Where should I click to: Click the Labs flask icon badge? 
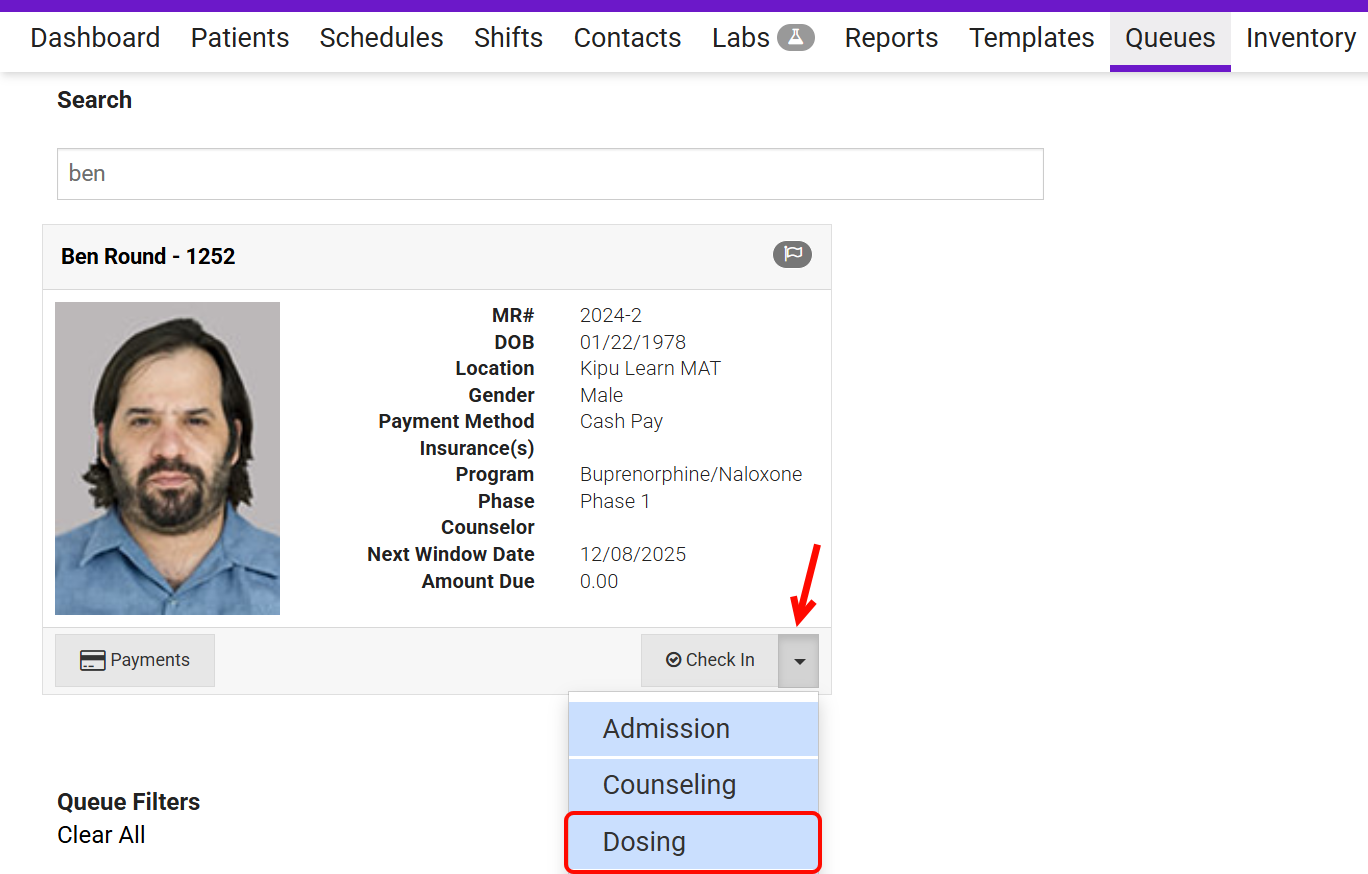[x=796, y=38]
